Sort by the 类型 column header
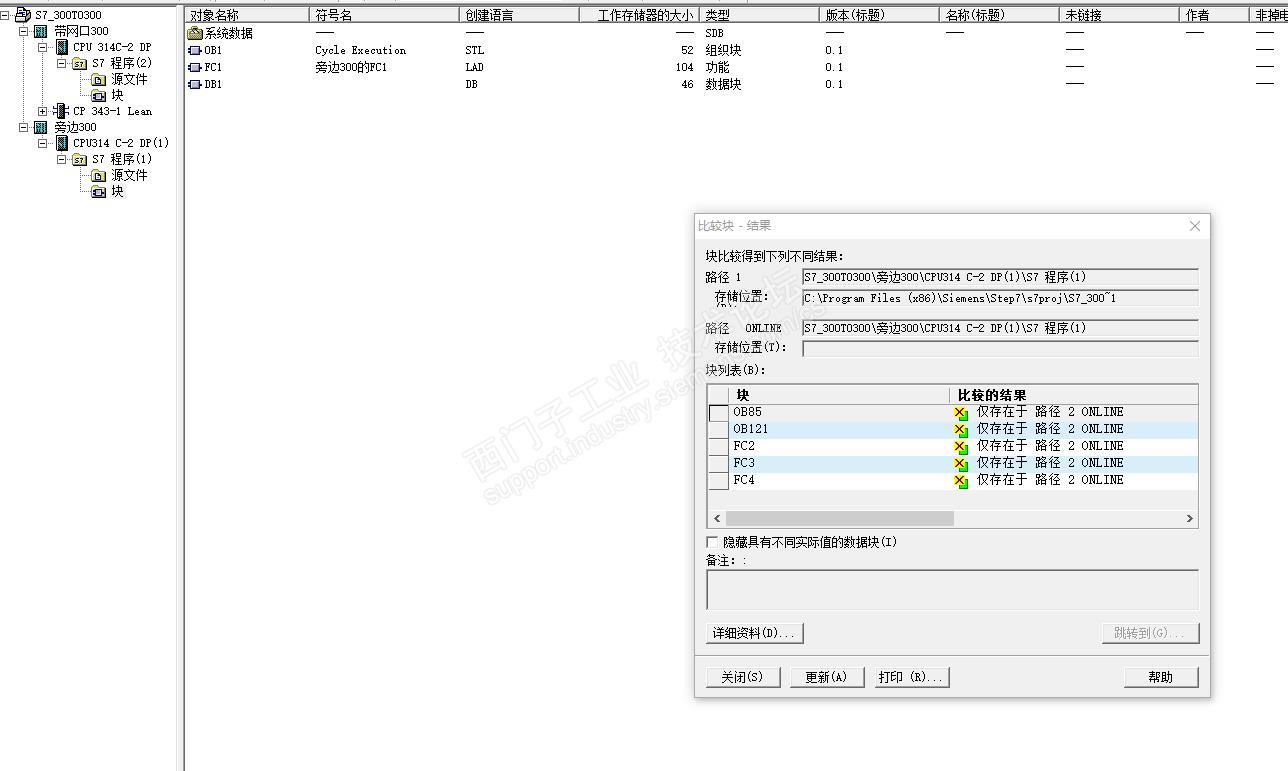 pos(760,15)
